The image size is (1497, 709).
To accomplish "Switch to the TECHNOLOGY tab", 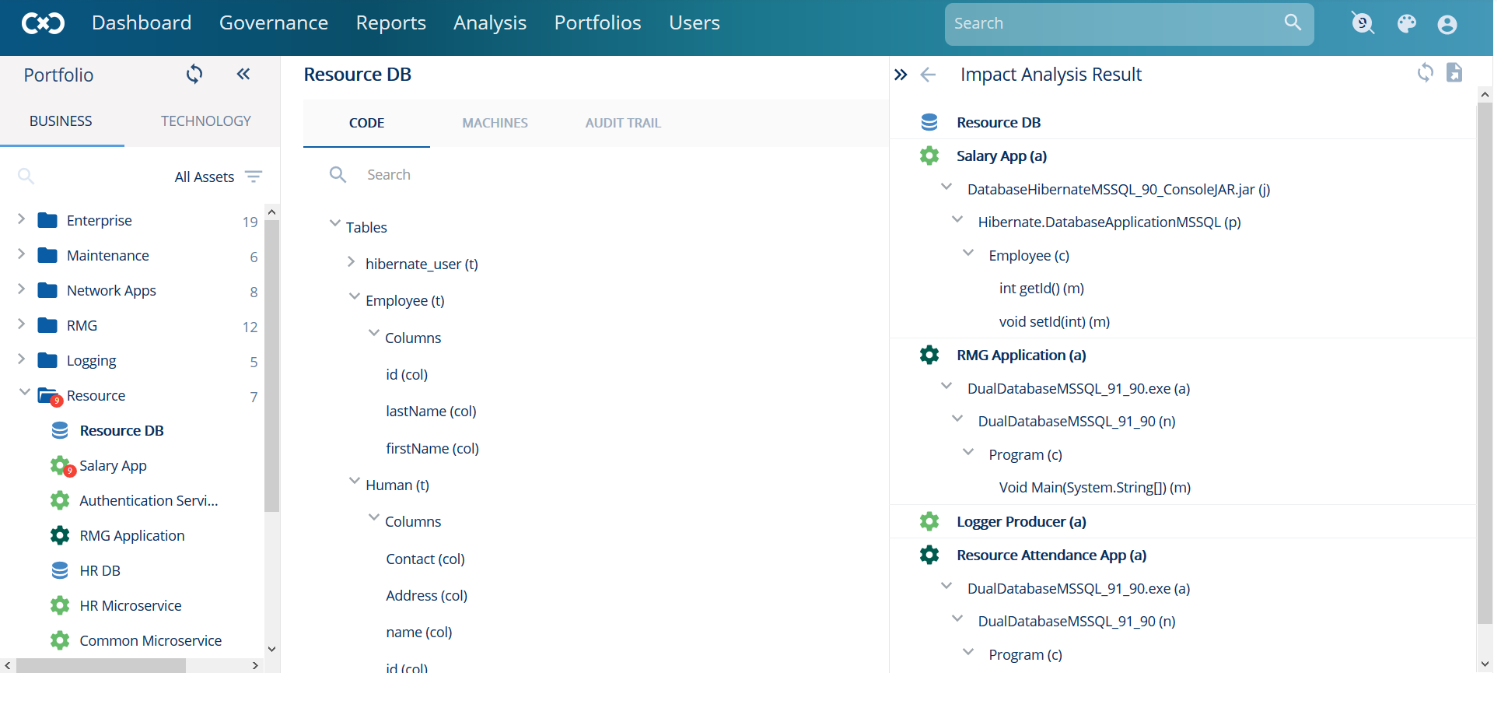I will click(205, 120).
